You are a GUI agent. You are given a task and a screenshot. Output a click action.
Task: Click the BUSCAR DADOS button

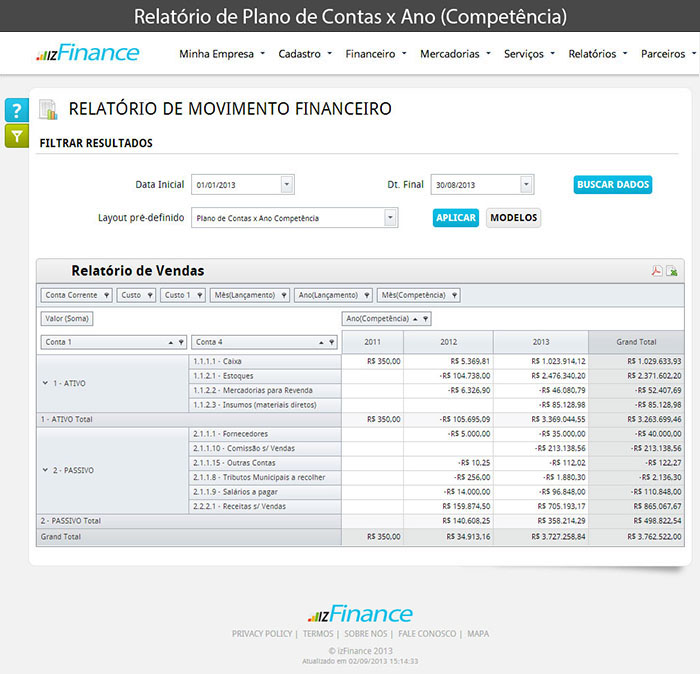coord(612,185)
